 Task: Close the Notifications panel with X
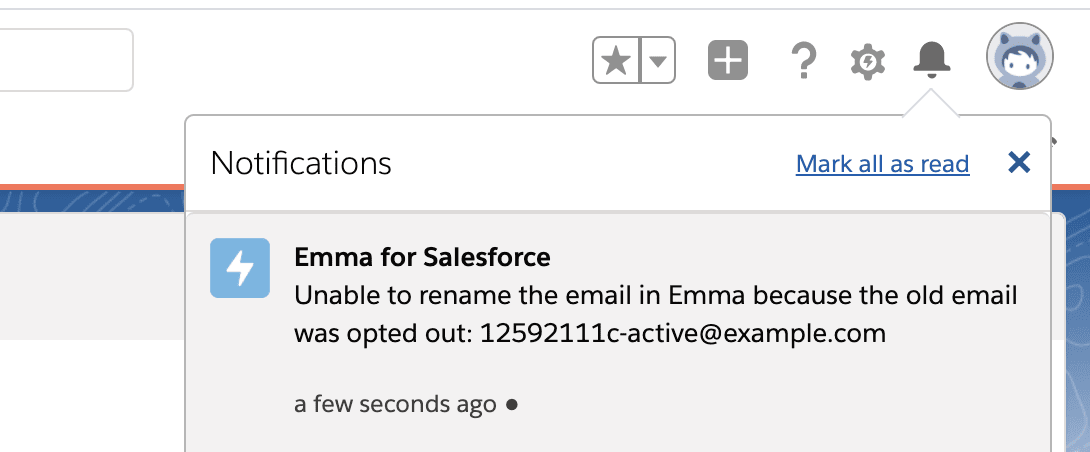click(x=1019, y=163)
